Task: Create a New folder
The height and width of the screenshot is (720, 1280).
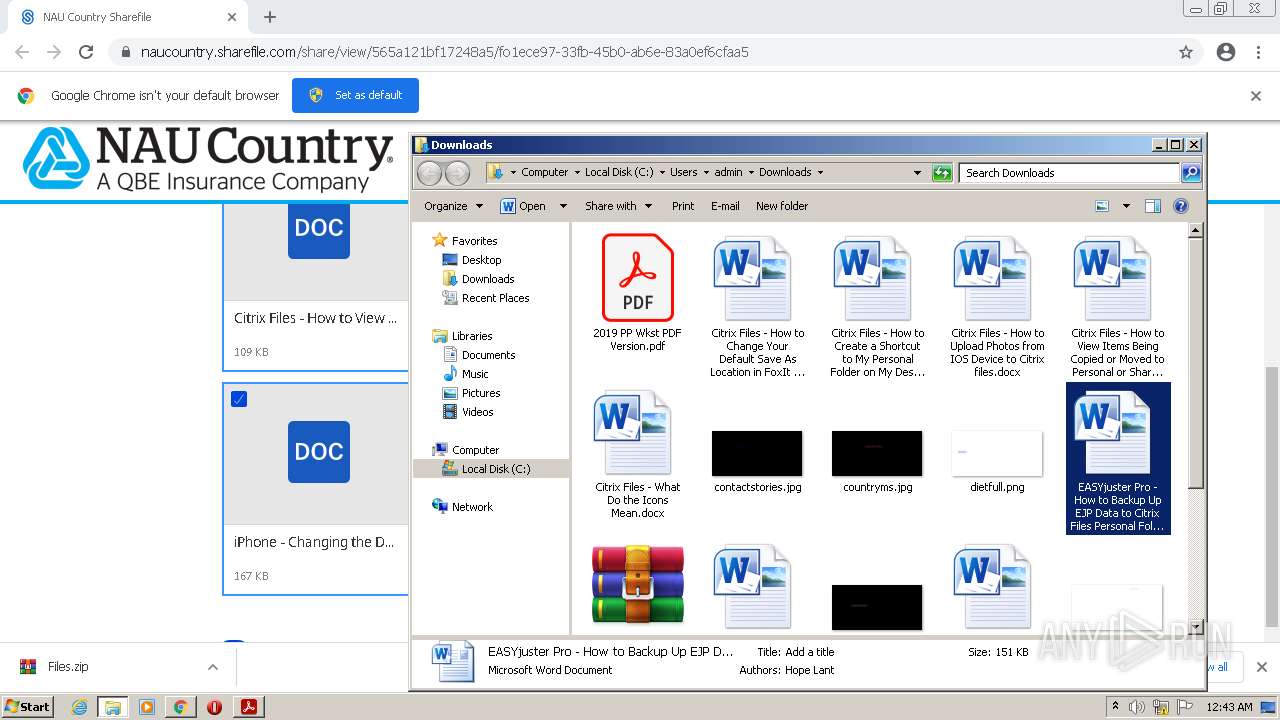Action: coord(782,206)
